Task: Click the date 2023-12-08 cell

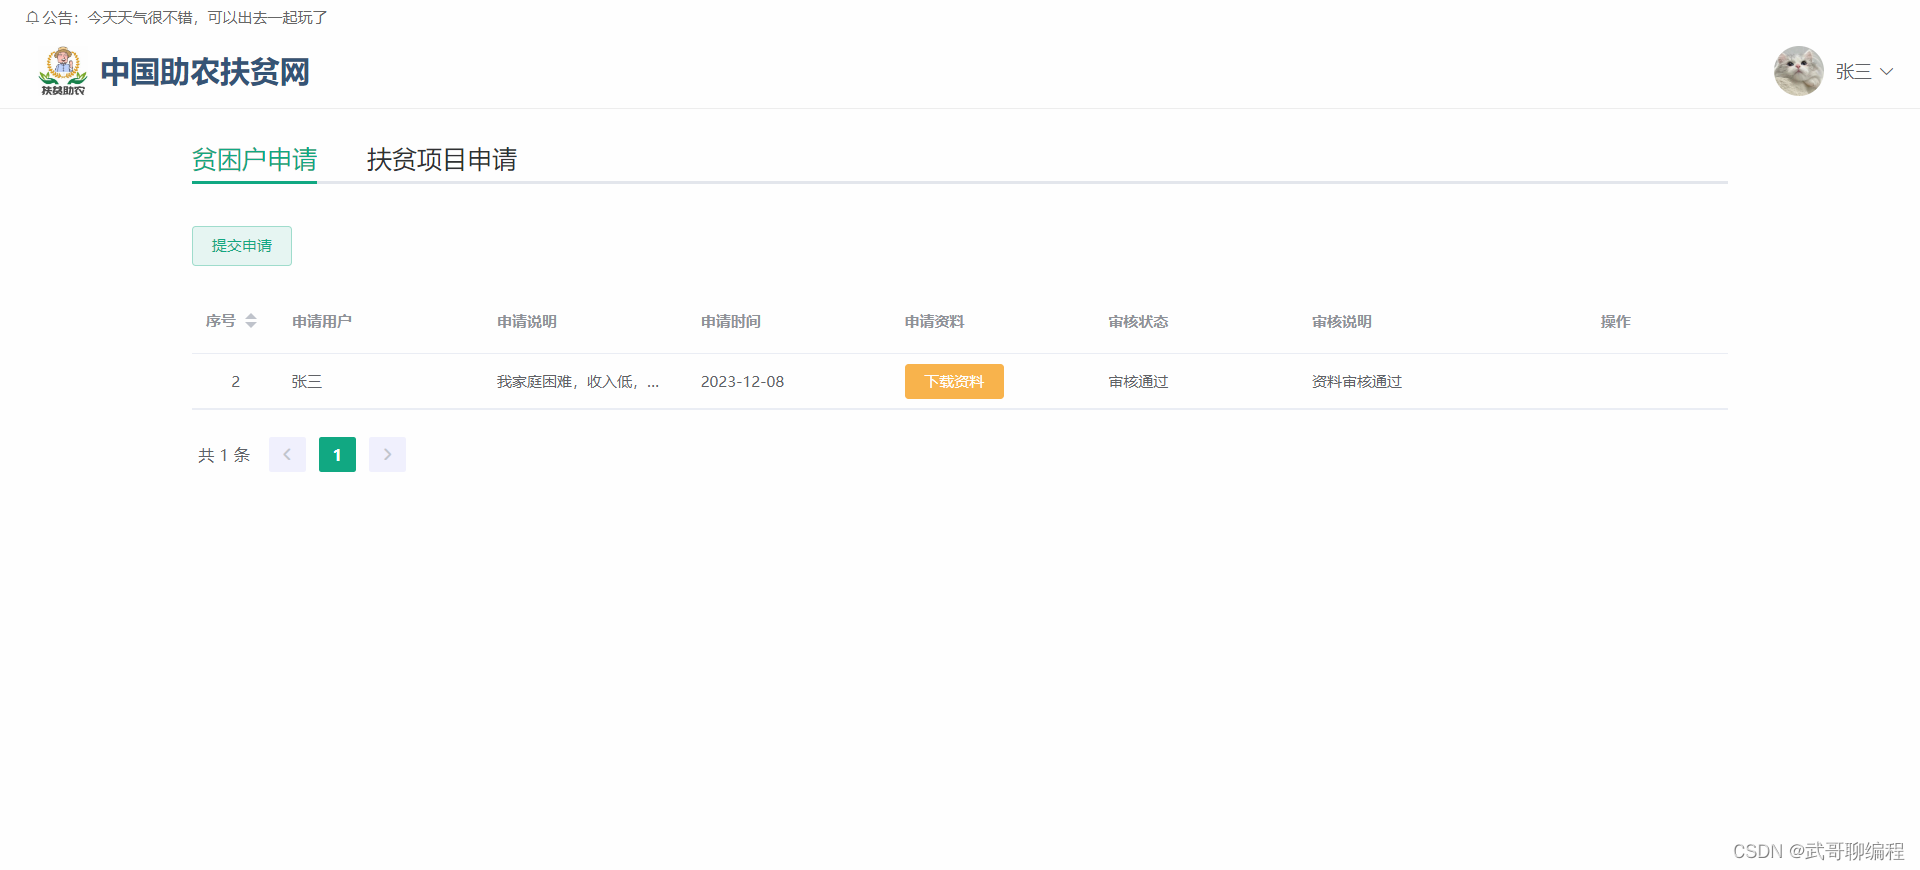Action: tap(742, 382)
